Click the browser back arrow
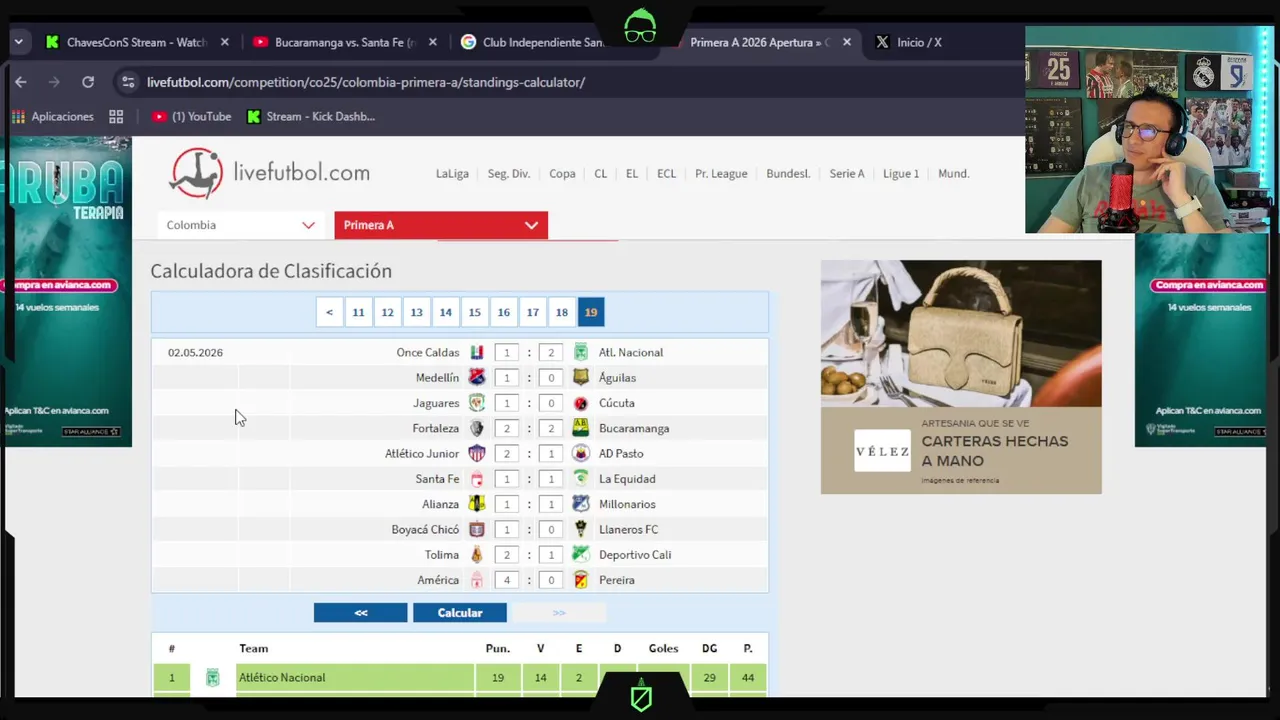Screen dimensions: 1280x720 (21, 82)
